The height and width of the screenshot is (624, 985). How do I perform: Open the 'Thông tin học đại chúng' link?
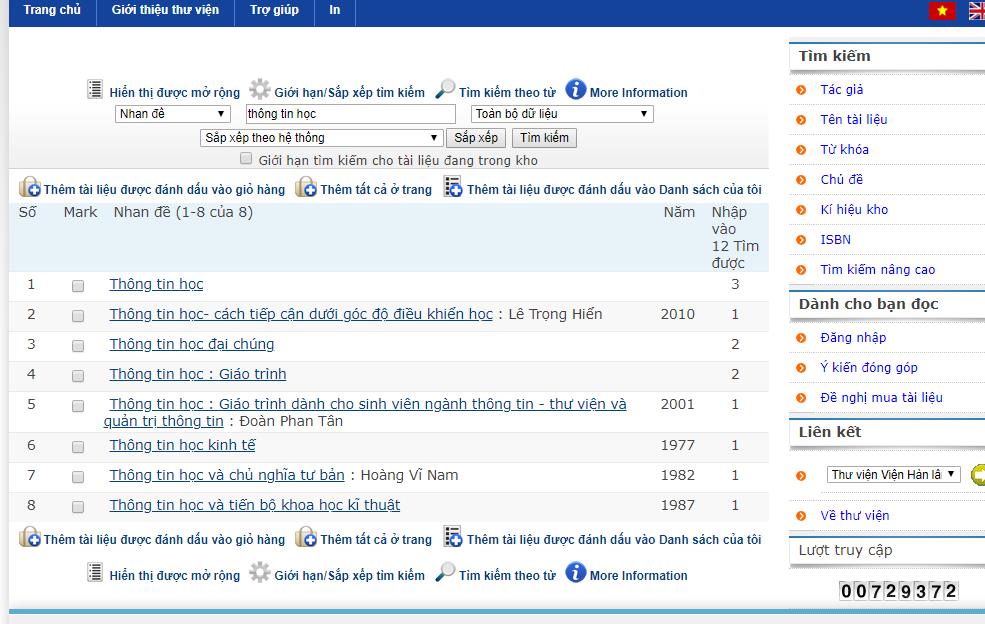pyautogui.click(x=191, y=344)
